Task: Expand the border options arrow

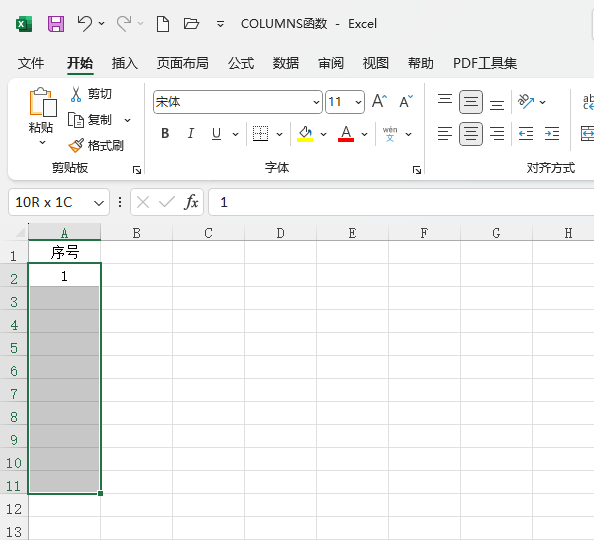Action: coord(280,134)
